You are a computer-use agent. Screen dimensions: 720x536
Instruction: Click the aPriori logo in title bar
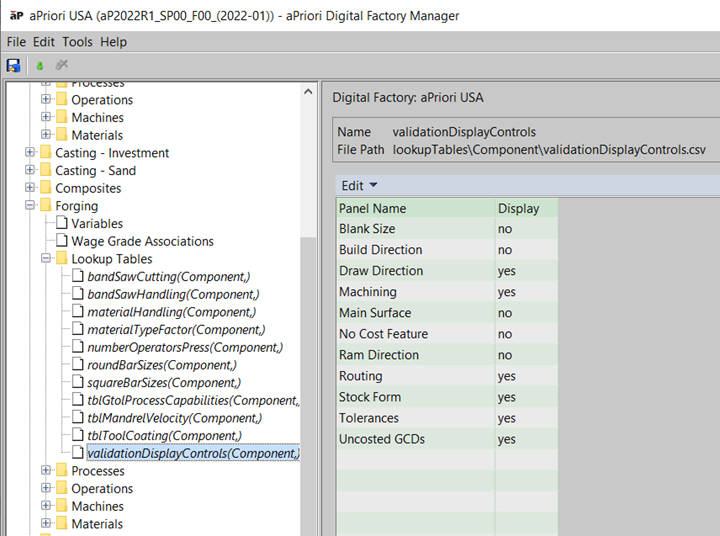[17, 16]
